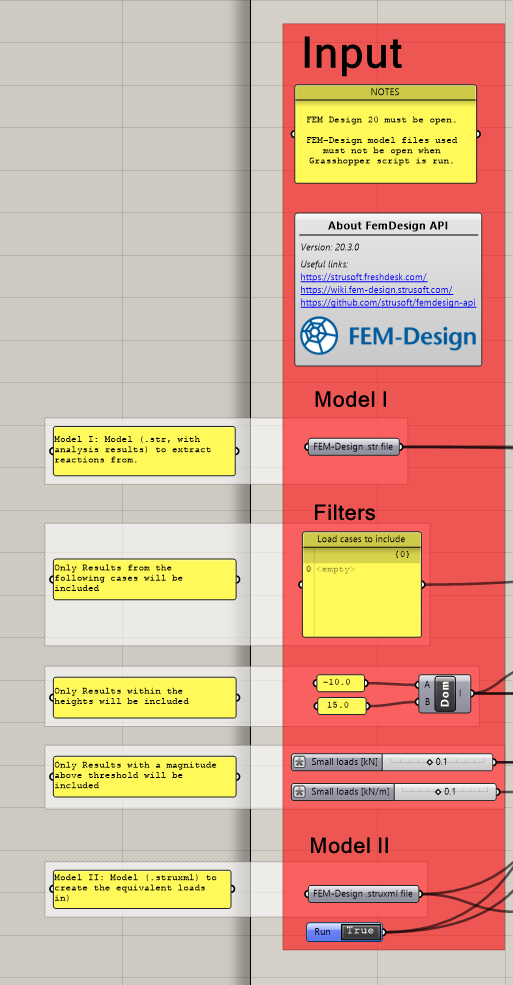This screenshot has height=985, width=513.
Task: Click the Input group title
Action: click(x=352, y=53)
